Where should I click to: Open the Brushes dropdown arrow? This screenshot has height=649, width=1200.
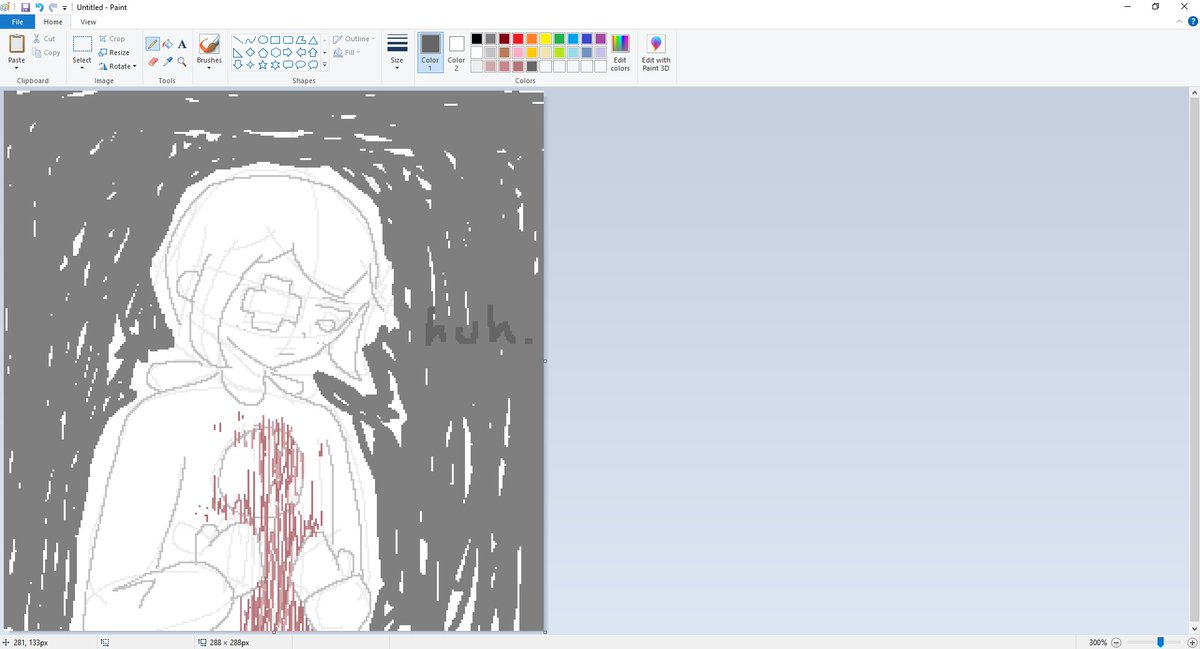209,68
